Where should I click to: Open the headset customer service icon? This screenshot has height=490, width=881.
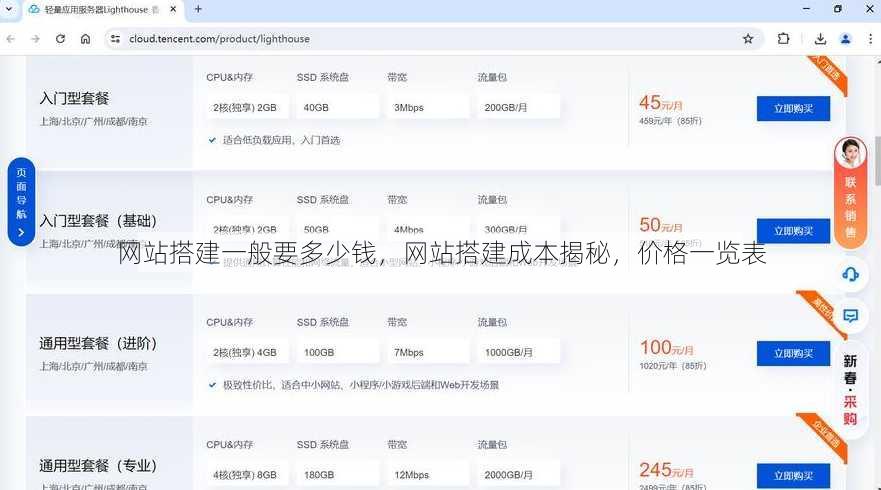click(x=851, y=274)
